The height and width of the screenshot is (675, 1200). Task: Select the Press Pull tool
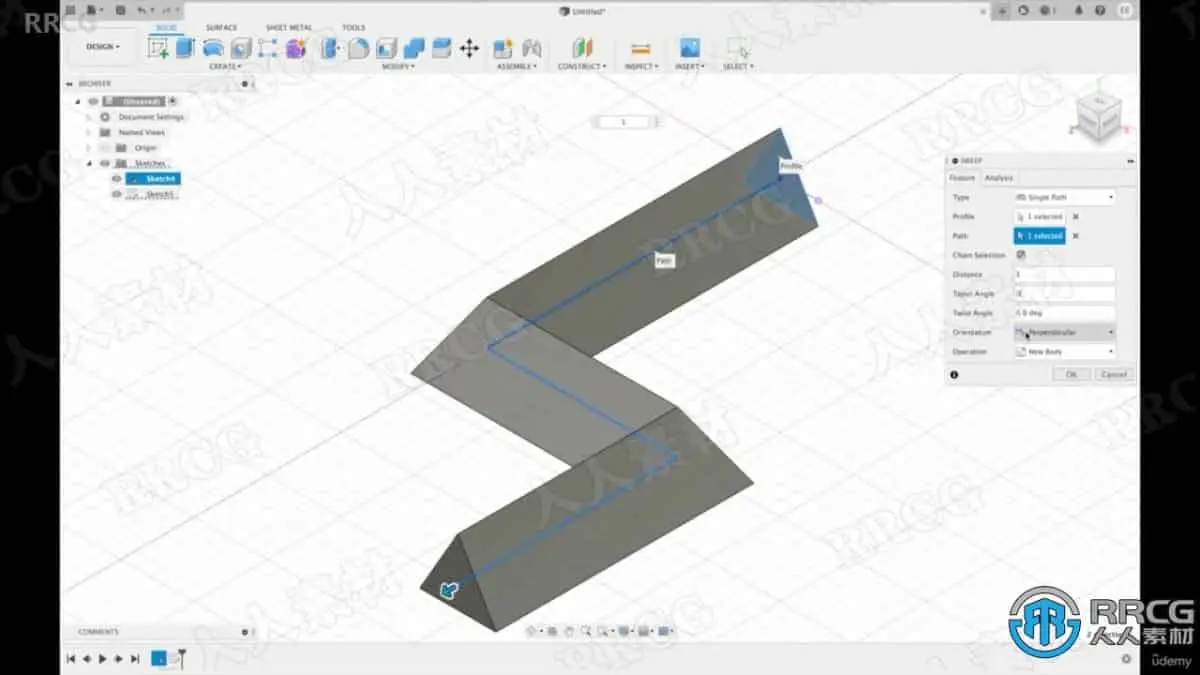point(331,48)
